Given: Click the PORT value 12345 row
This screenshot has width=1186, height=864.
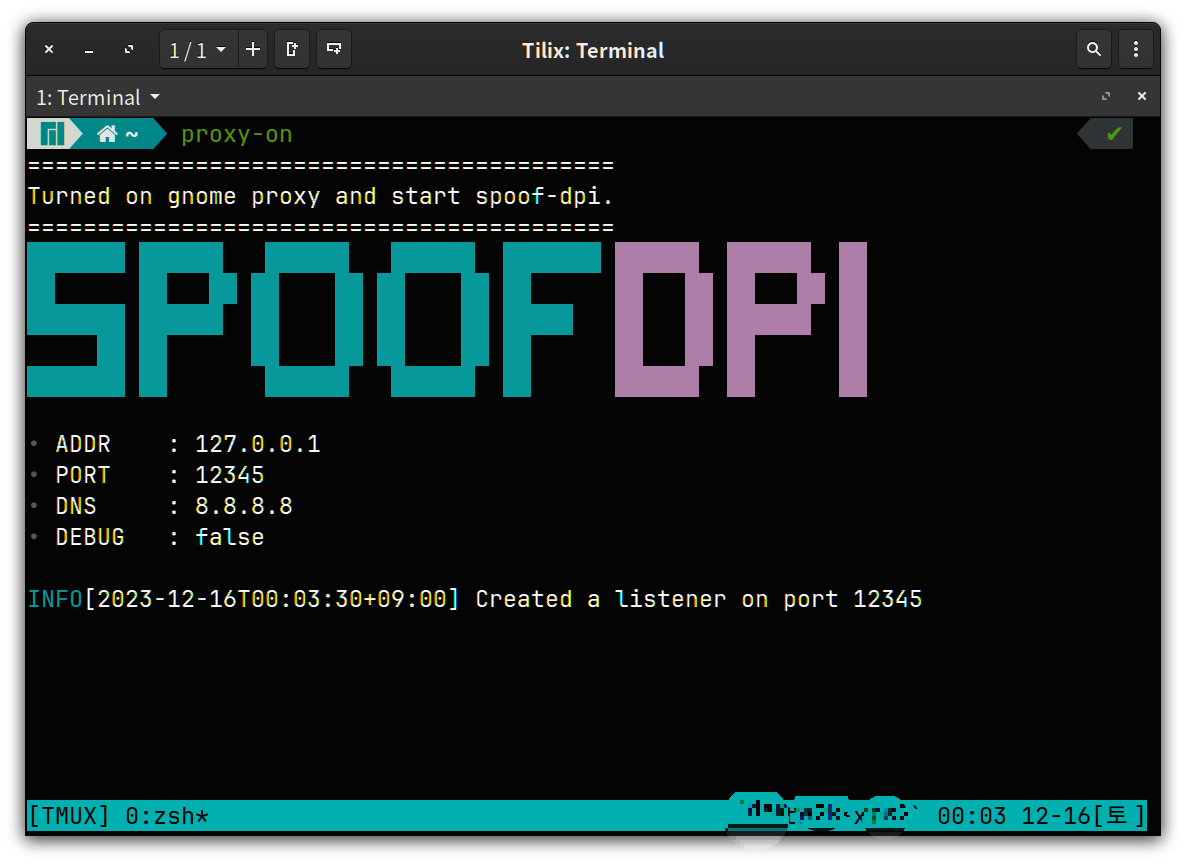Looking at the screenshot, I should 147,475.
